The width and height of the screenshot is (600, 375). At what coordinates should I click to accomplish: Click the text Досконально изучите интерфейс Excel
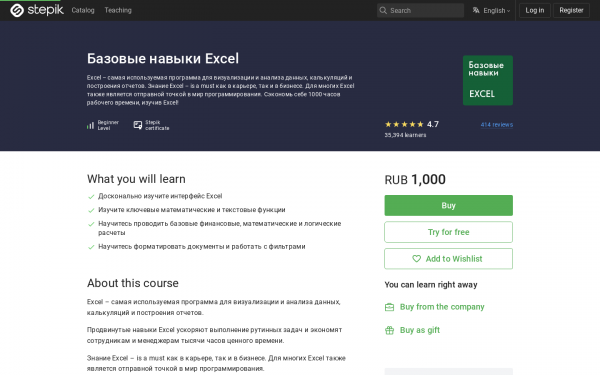point(160,196)
